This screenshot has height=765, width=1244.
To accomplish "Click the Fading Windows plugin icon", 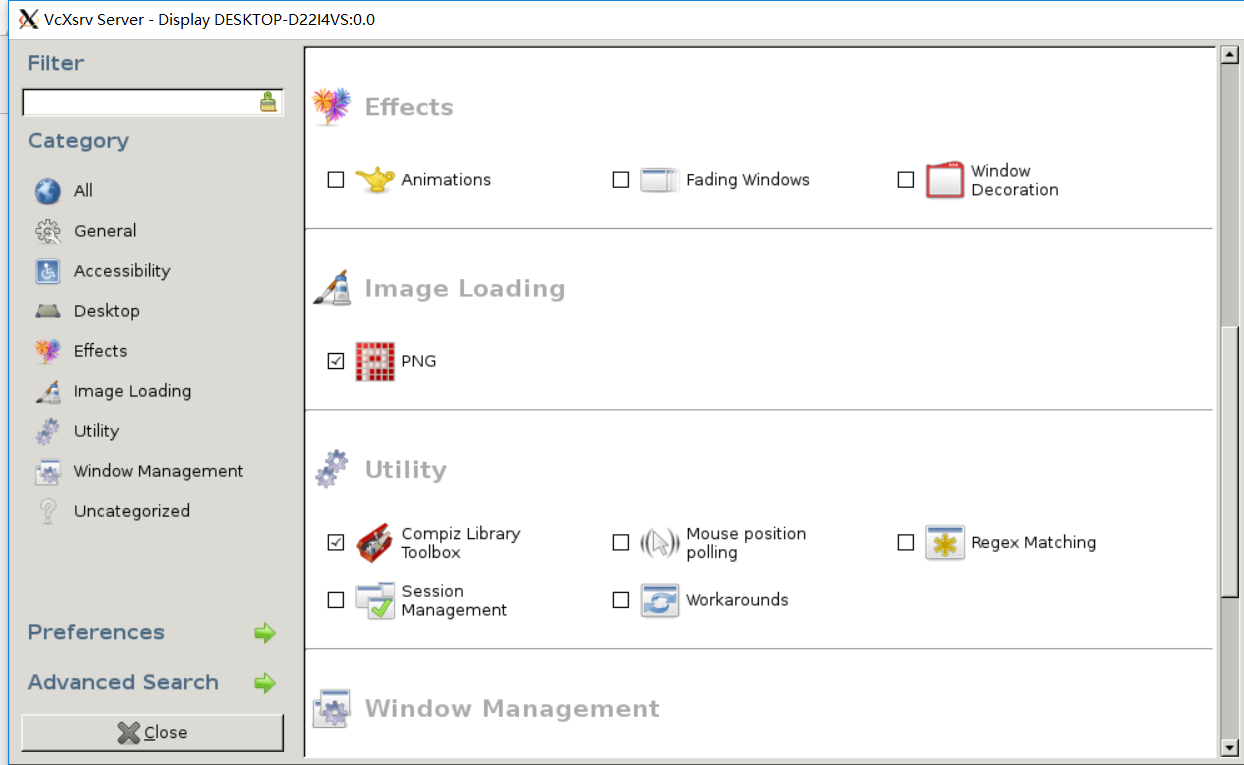I will point(659,180).
